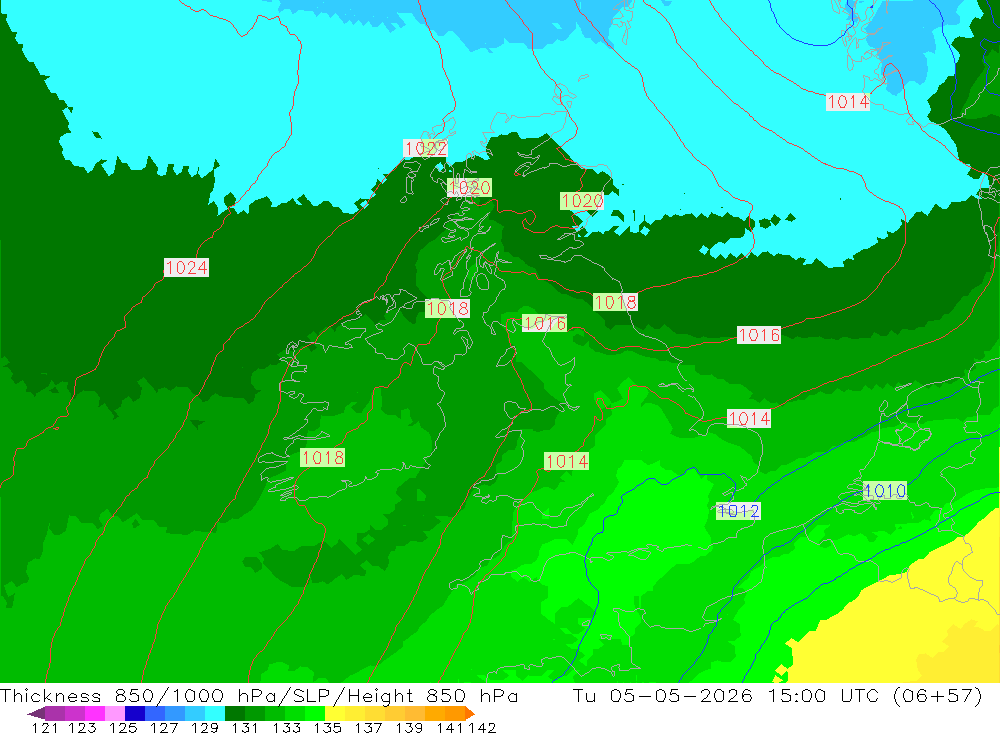Select the dark blue legend swatch
The width and height of the screenshot is (1000, 733).
point(135,713)
